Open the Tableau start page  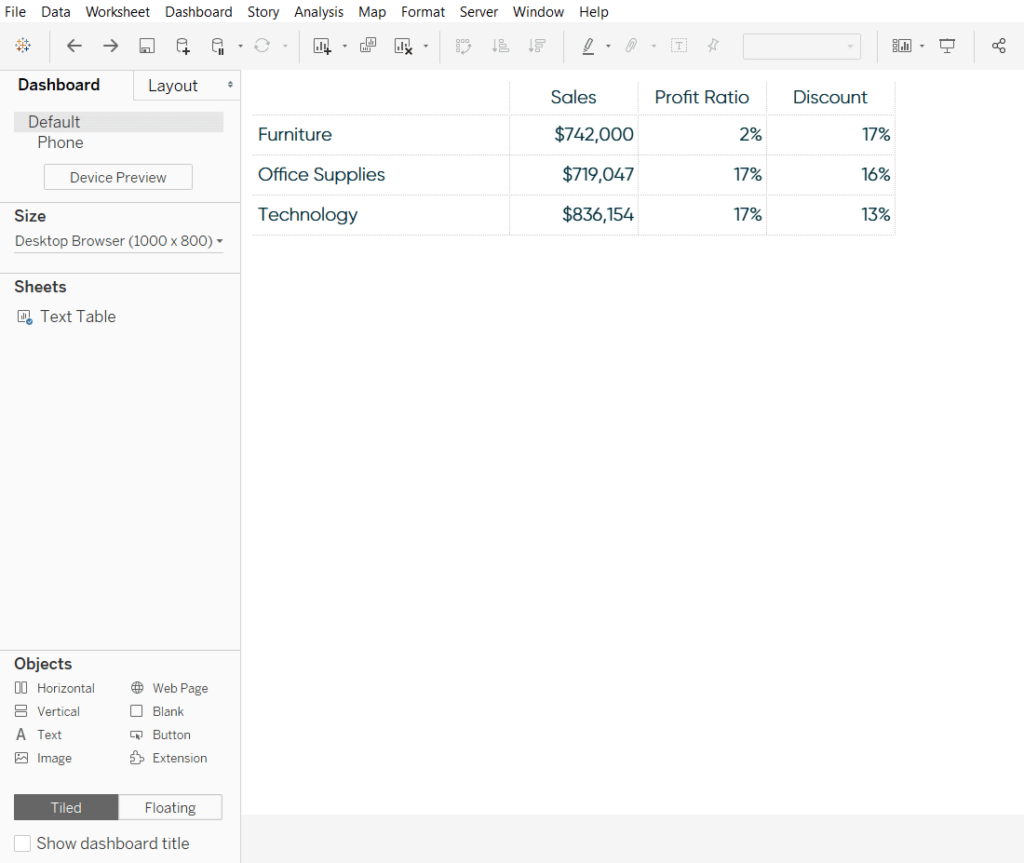pyautogui.click(x=23, y=45)
